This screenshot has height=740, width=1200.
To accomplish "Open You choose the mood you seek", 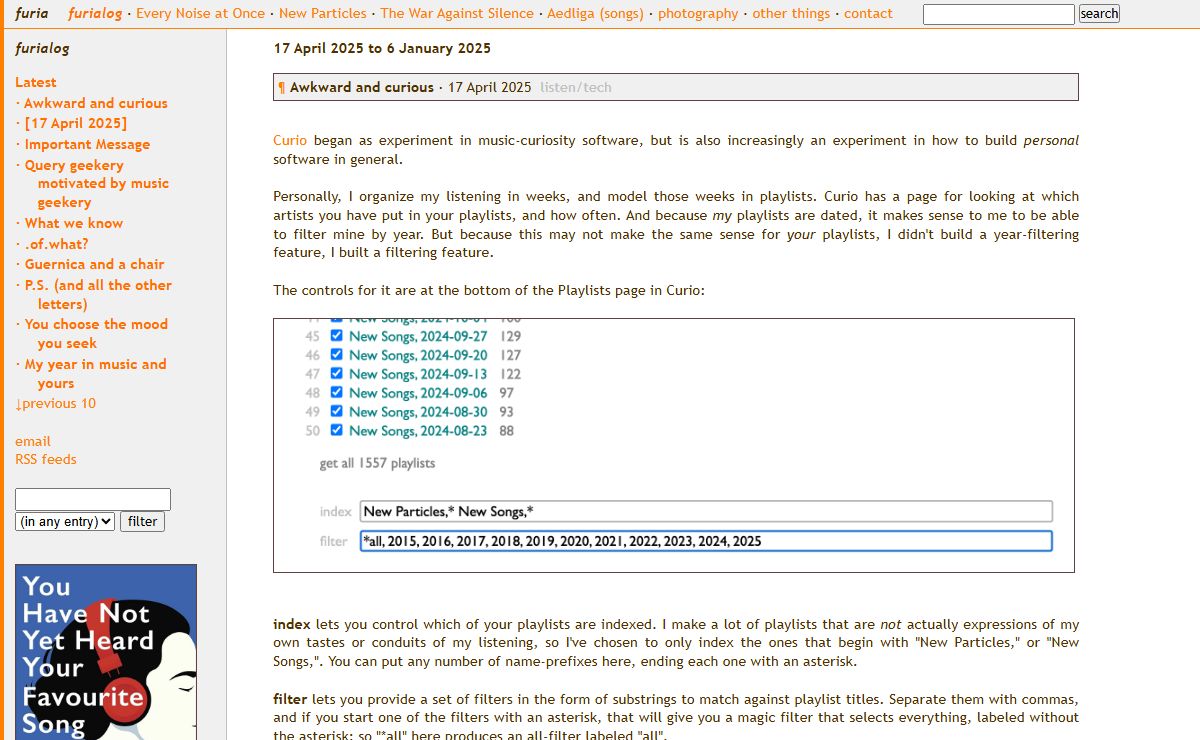I will click(x=96, y=334).
